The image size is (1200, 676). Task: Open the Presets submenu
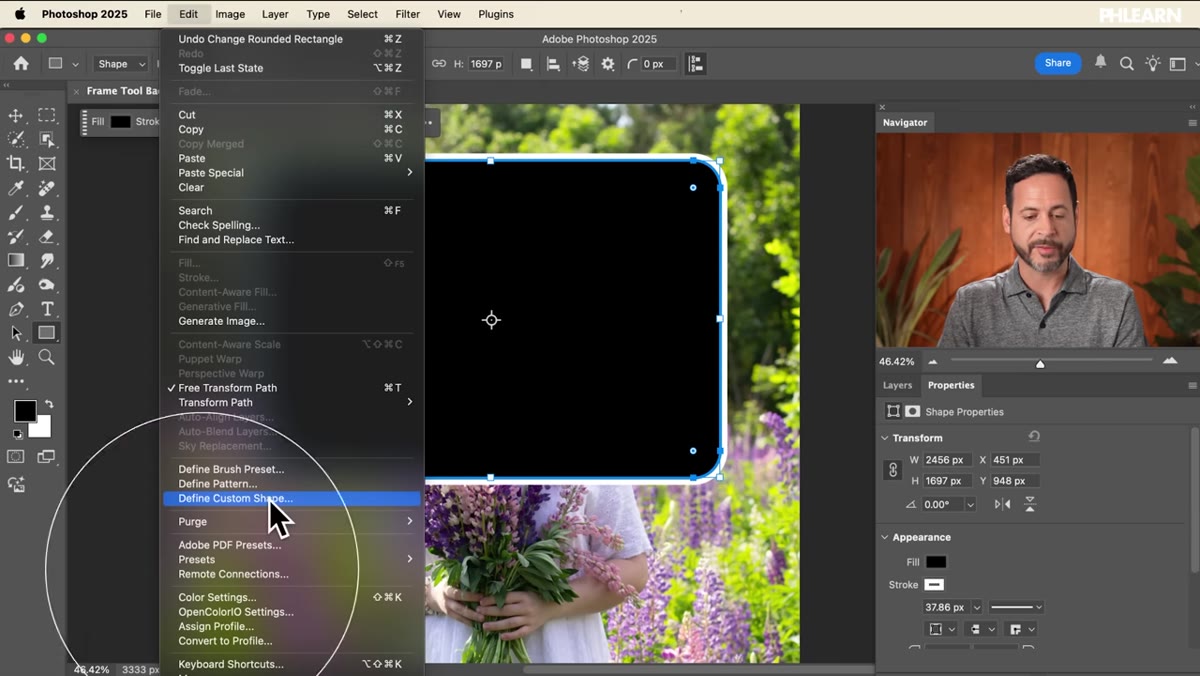click(290, 560)
